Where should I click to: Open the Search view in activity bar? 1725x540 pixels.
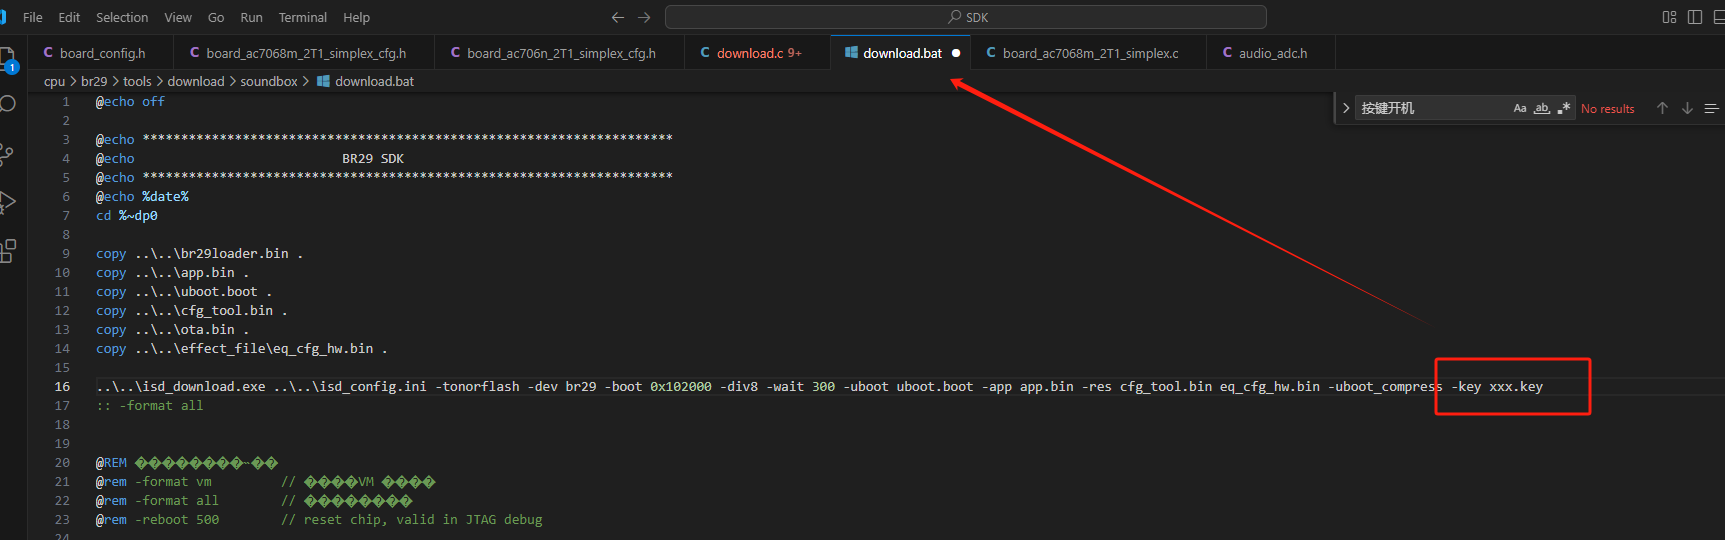[7, 104]
